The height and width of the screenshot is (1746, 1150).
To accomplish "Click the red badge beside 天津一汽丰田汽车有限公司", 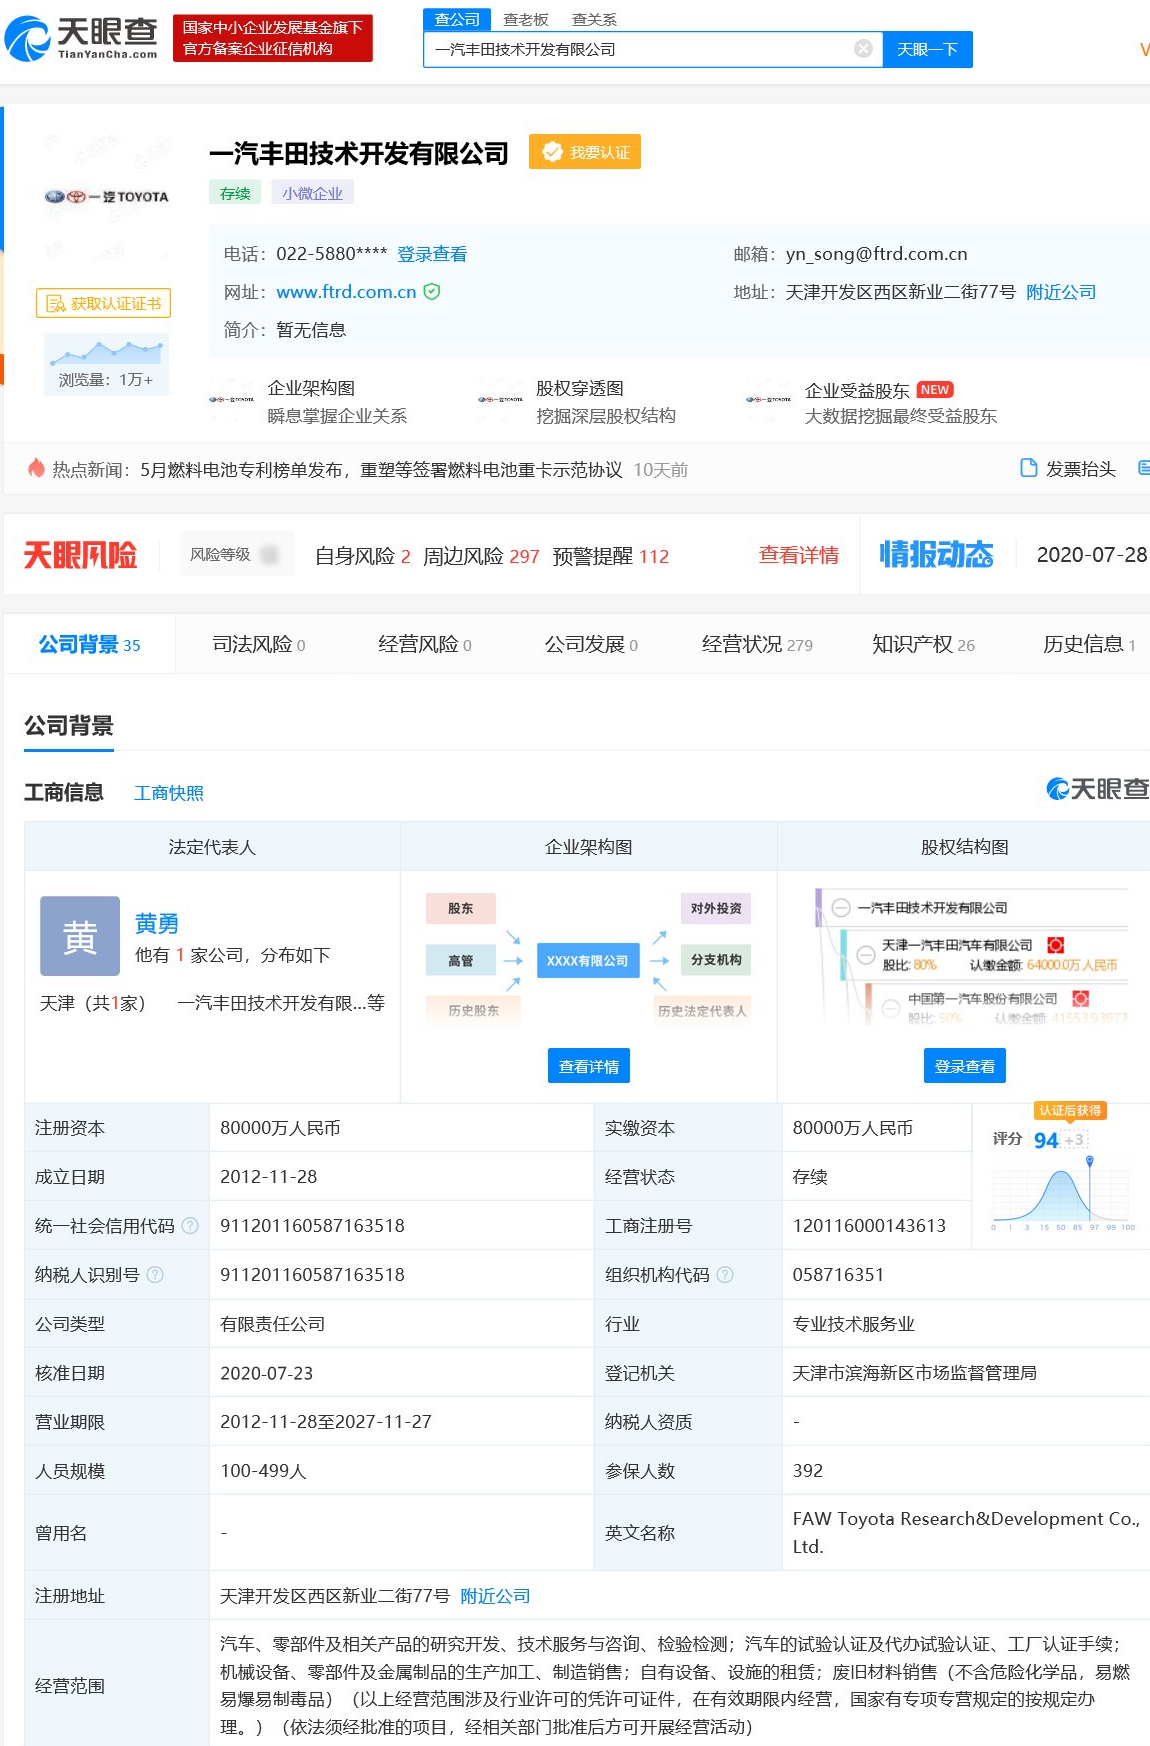I will 1055,945.
